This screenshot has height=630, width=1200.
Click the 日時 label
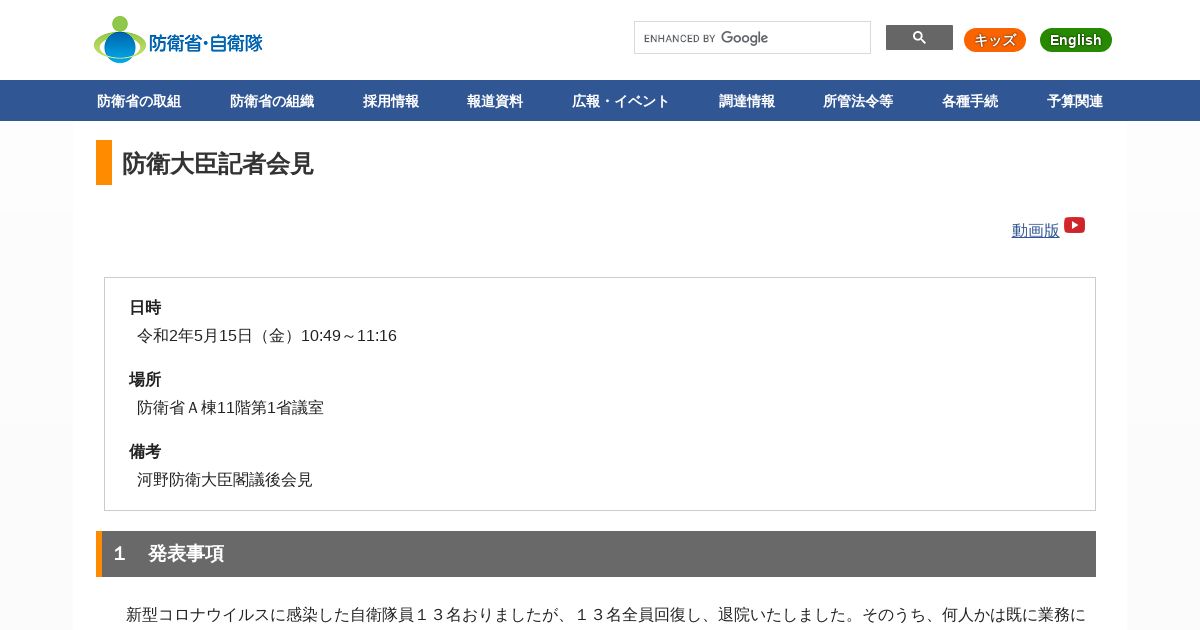click(145, 308)
